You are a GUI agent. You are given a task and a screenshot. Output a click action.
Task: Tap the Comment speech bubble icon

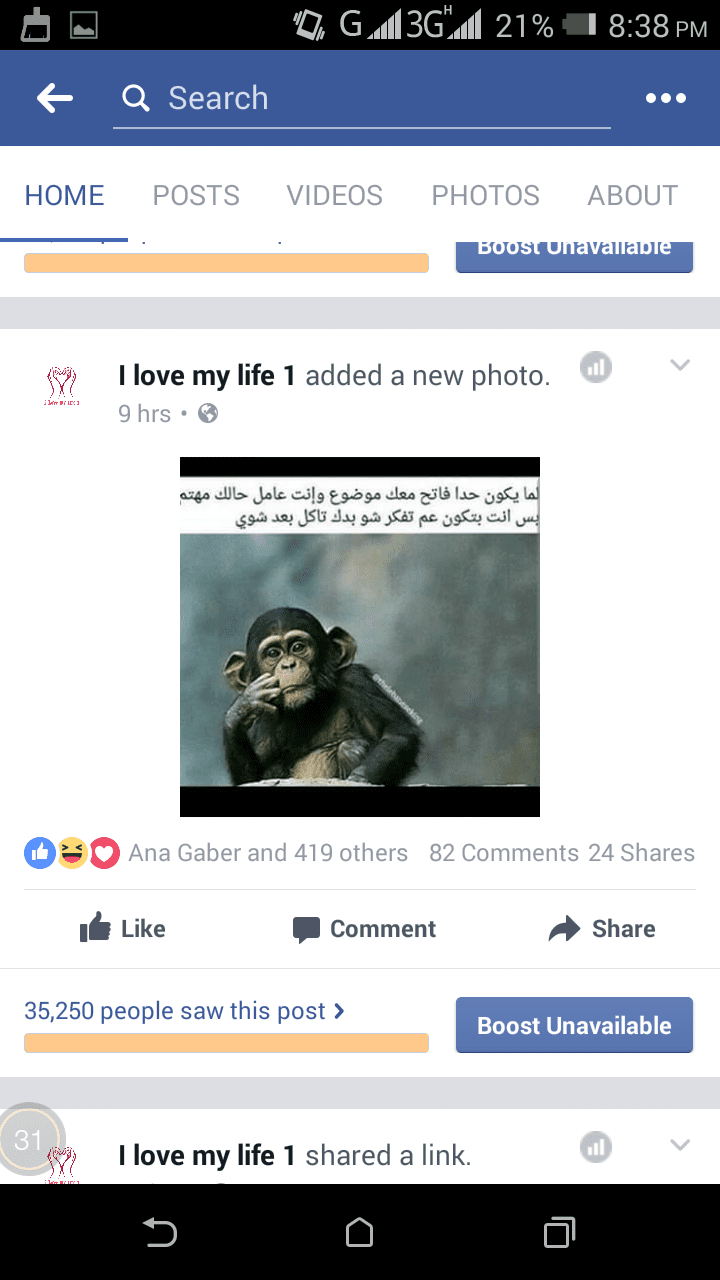tap(306, 930)
